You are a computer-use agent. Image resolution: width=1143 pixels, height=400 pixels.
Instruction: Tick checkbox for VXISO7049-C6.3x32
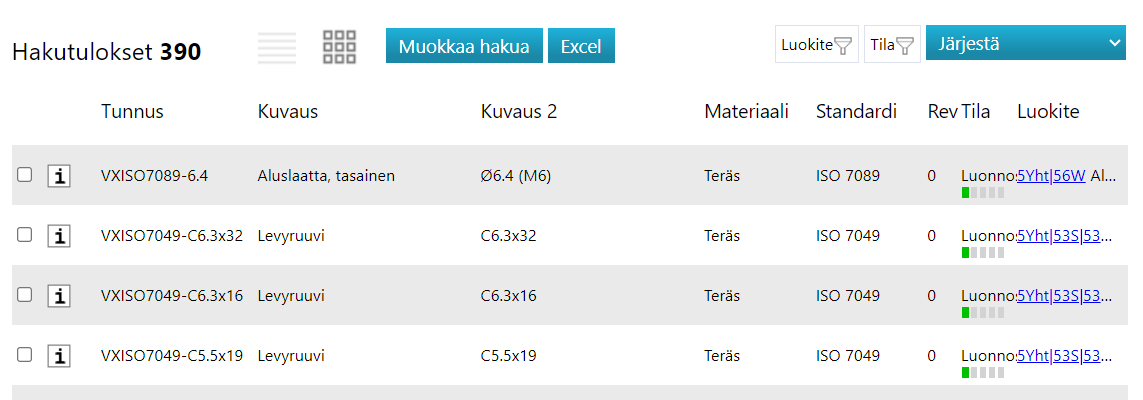pos(25,235)
